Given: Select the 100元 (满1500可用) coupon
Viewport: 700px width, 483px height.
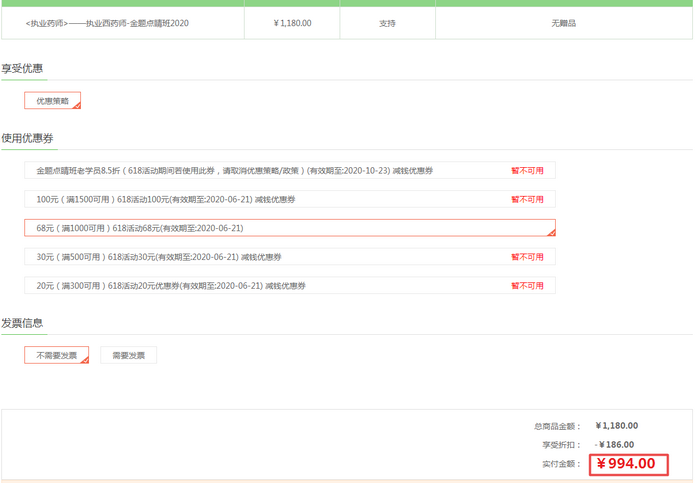Looking at the screenshot, I should 165,199.
